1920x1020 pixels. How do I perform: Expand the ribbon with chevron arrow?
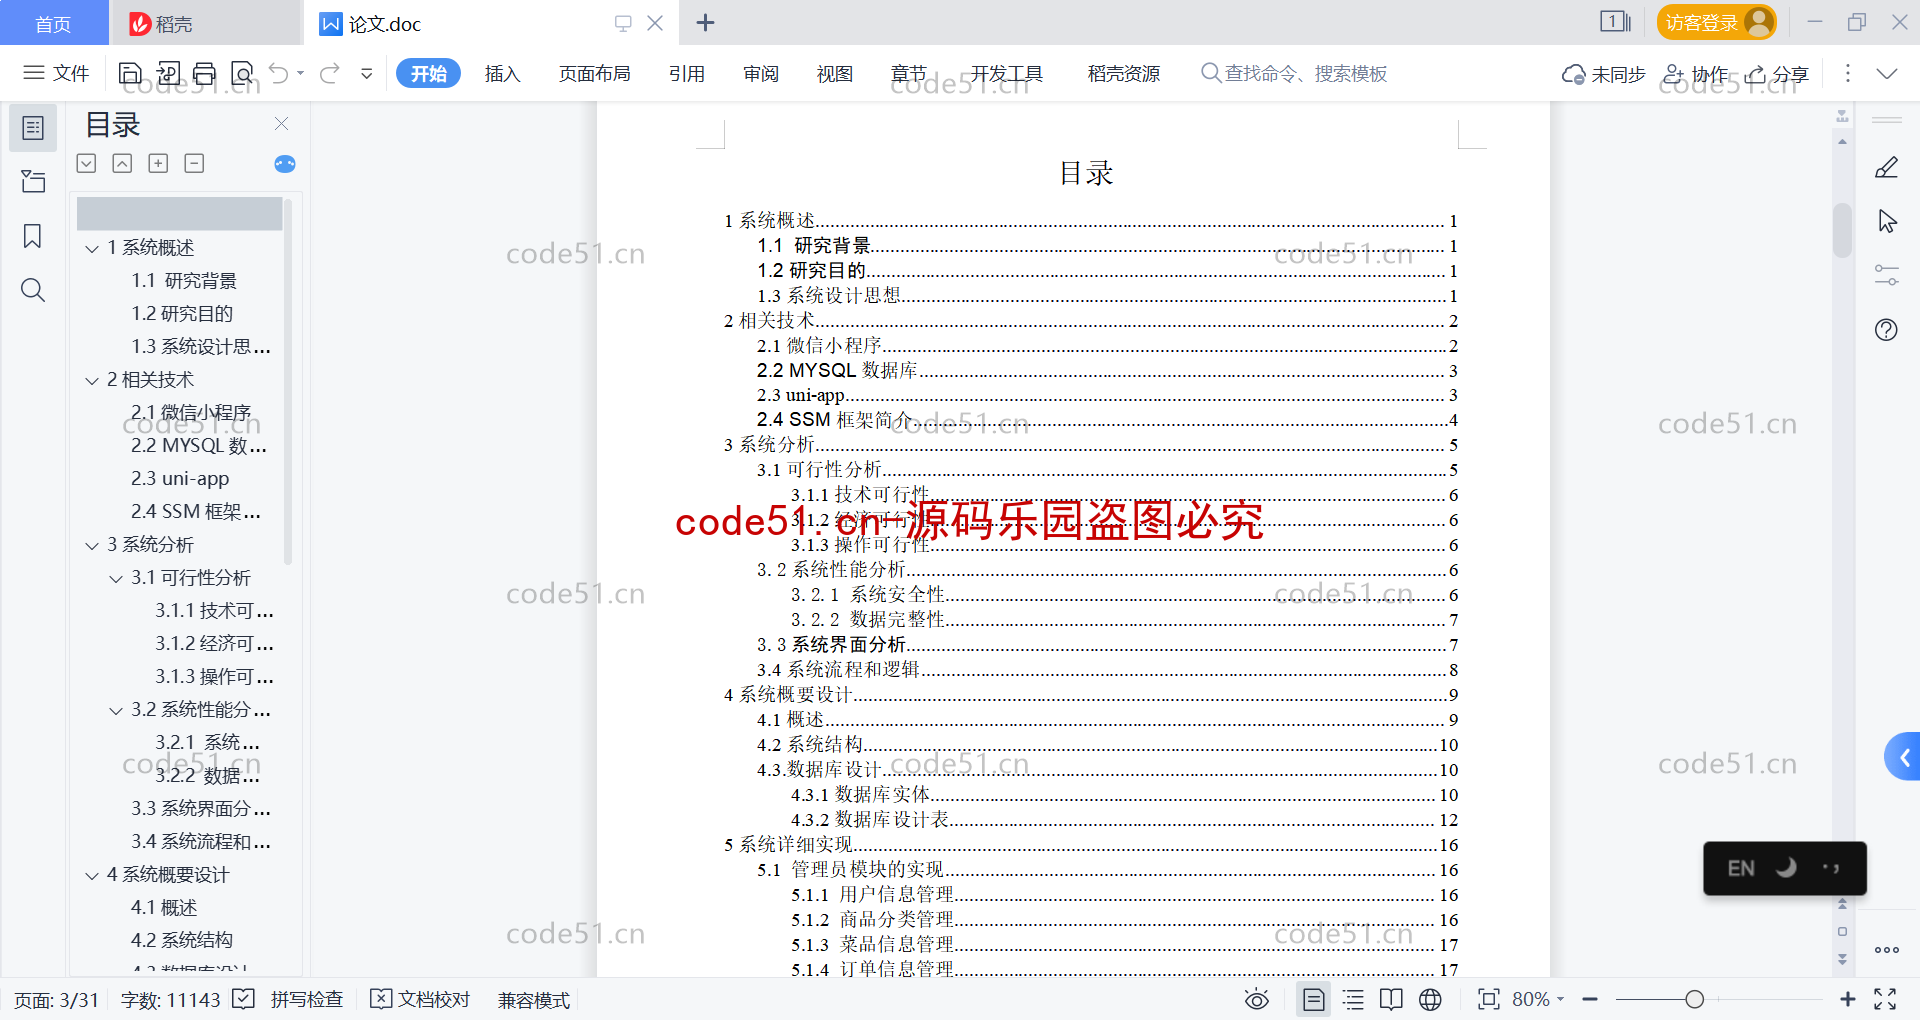[x=1887, y=74]
